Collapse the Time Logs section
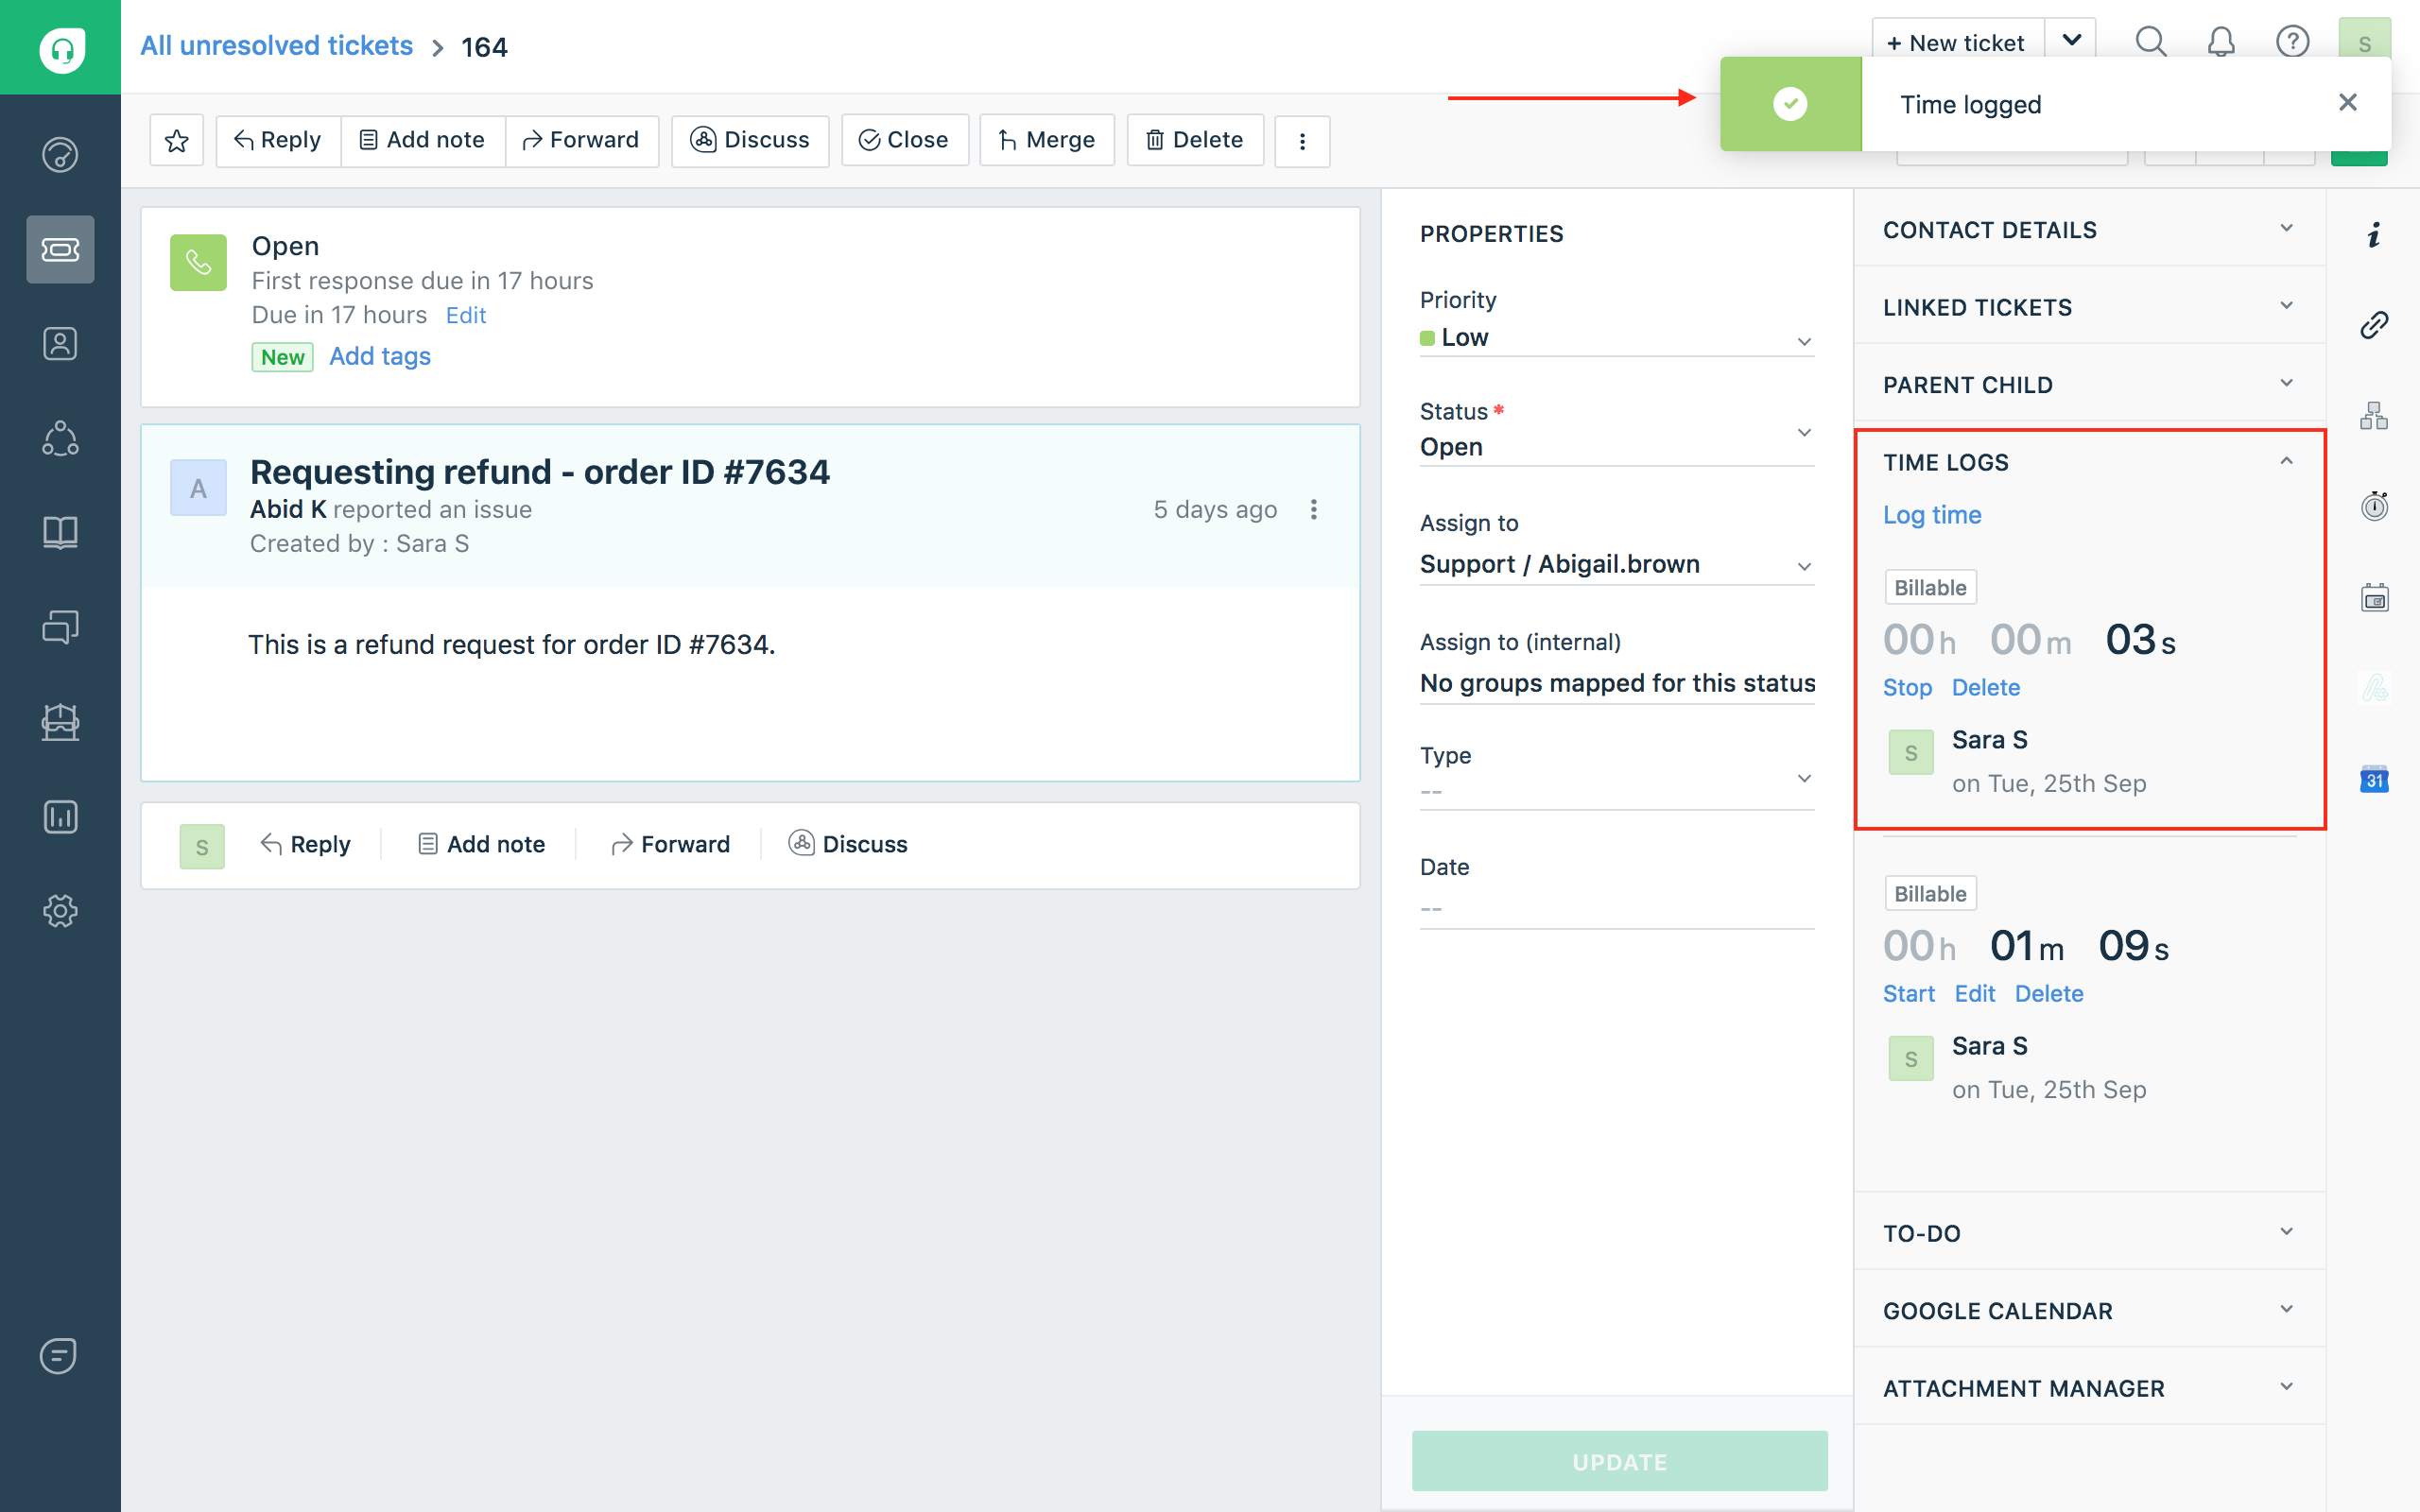This screenshot has height=1512, width=2420. click(x=2286, y=462)
